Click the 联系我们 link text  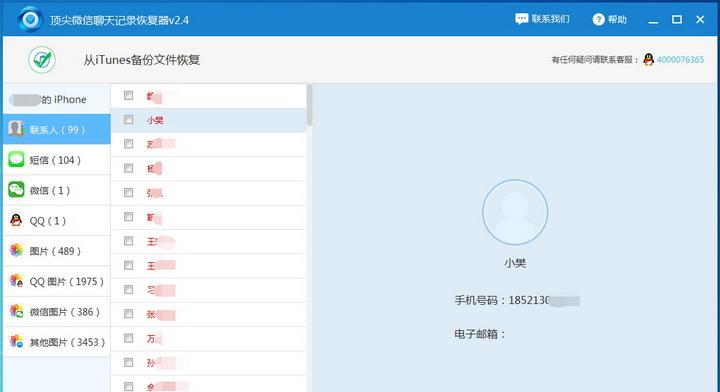[x=551, y=19]
